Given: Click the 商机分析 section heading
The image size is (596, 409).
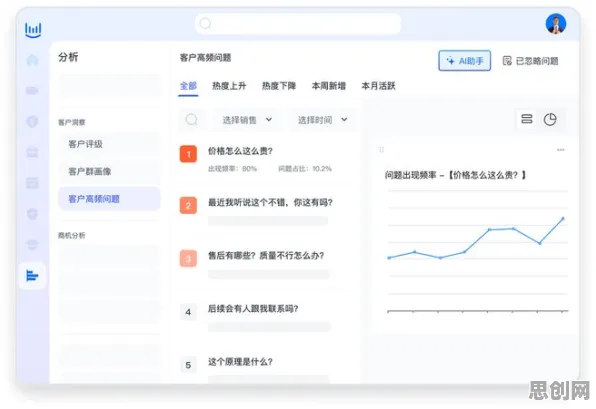Looking at the screenshot, I should click(72, 236).
